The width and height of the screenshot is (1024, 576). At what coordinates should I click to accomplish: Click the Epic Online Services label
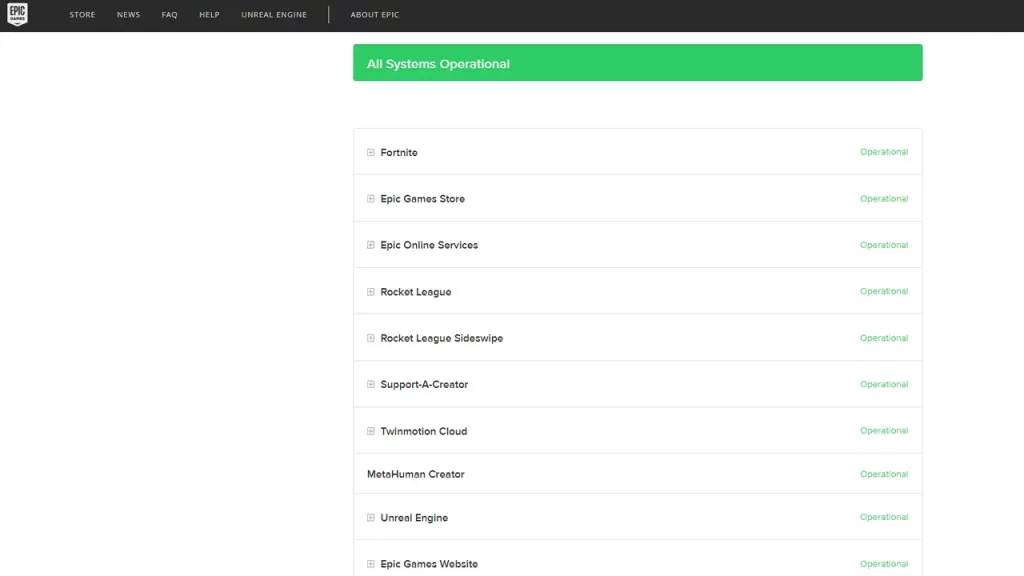[429, 245]
